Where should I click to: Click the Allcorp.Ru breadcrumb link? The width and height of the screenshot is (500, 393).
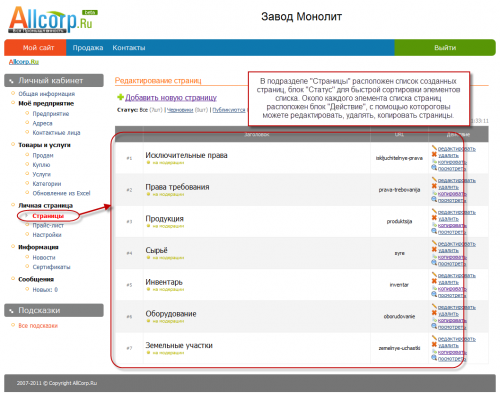(24, 62)
